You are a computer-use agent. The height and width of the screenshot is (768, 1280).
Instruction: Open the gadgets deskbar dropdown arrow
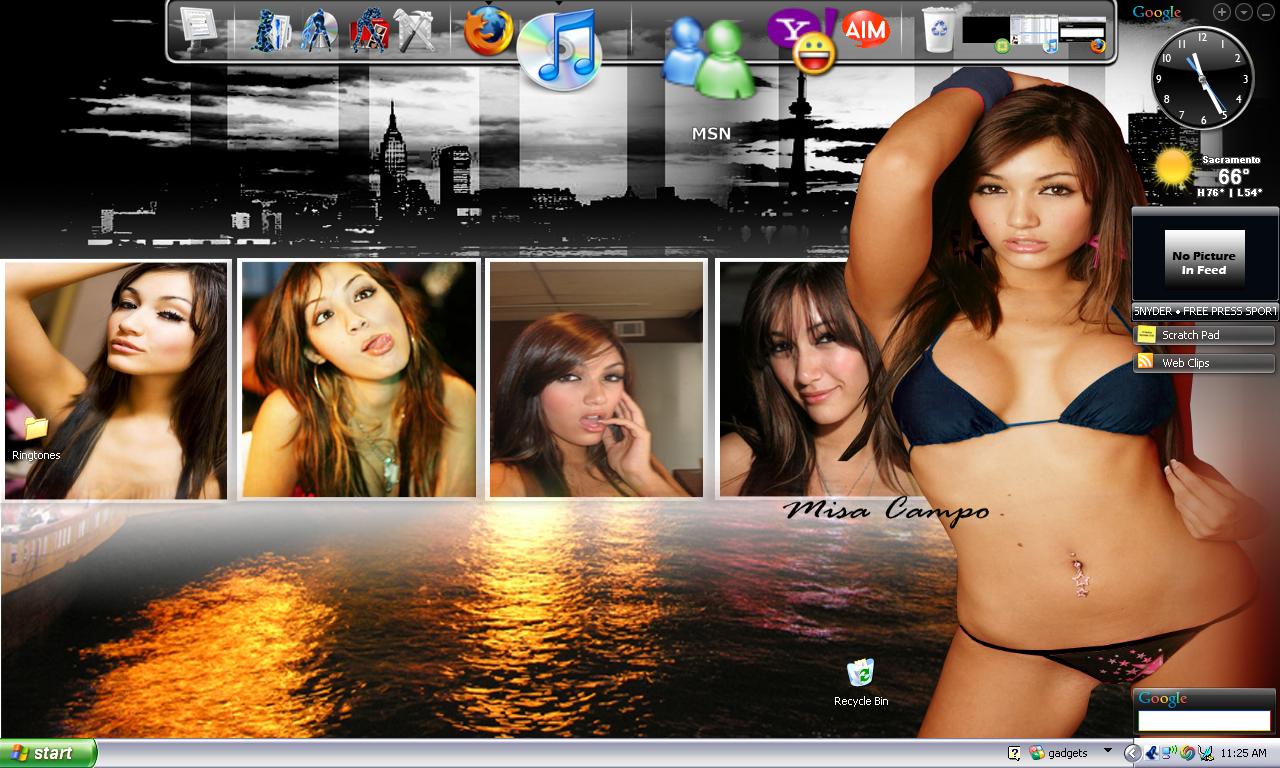coord(1108,751)
